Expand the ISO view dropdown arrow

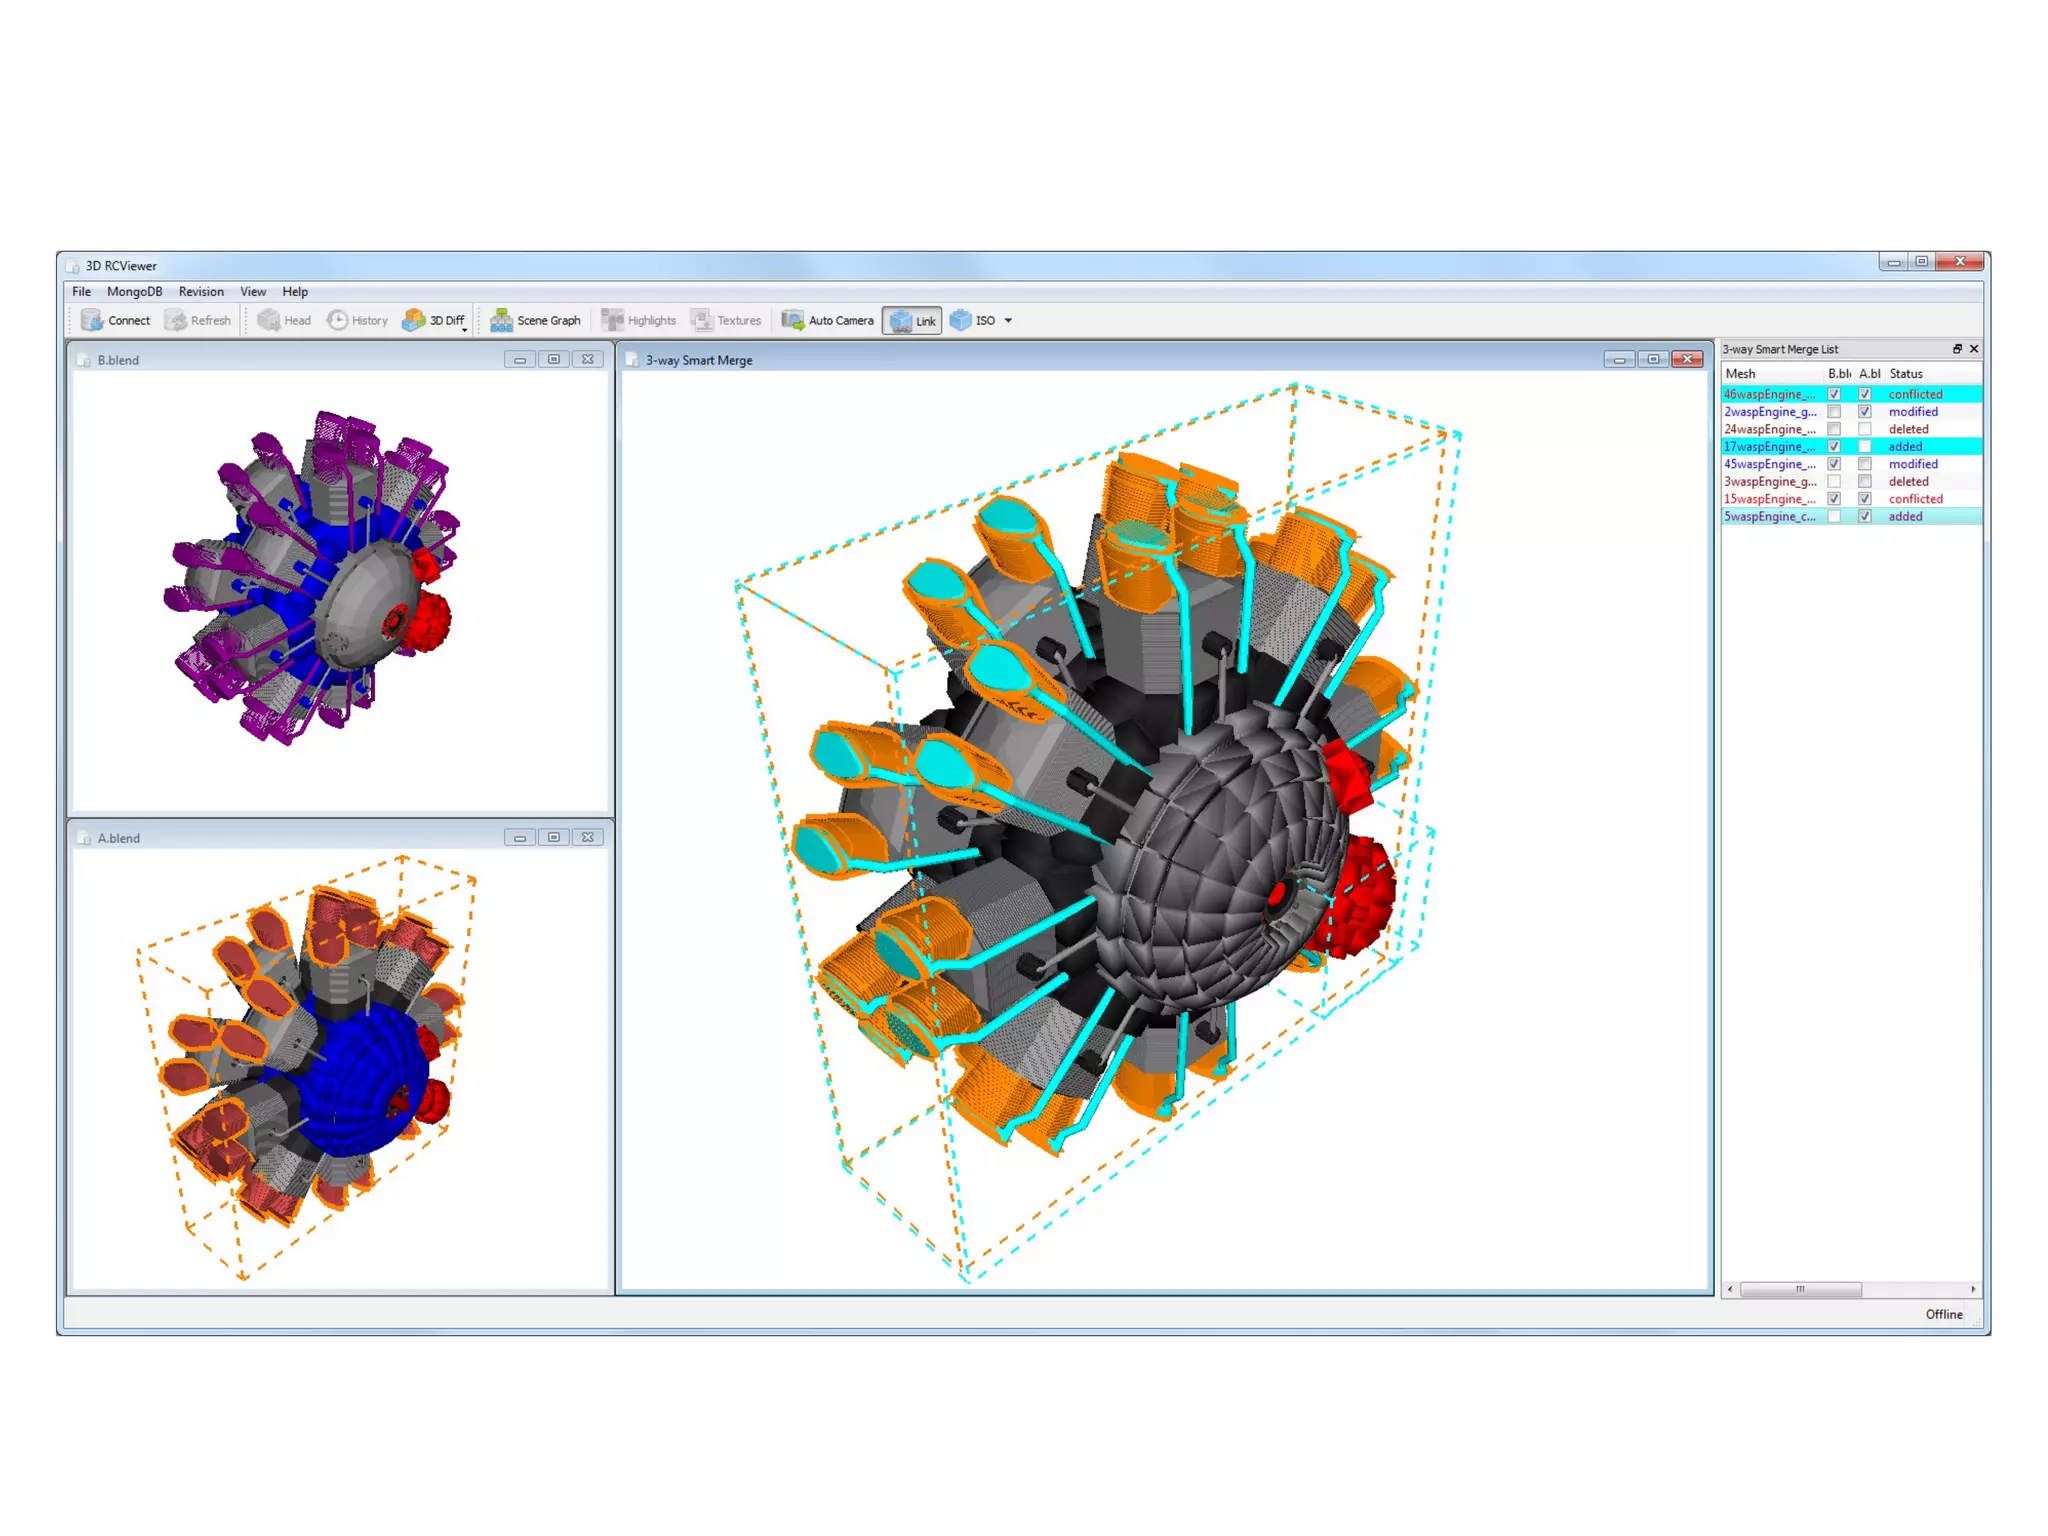coord(1008,321)
